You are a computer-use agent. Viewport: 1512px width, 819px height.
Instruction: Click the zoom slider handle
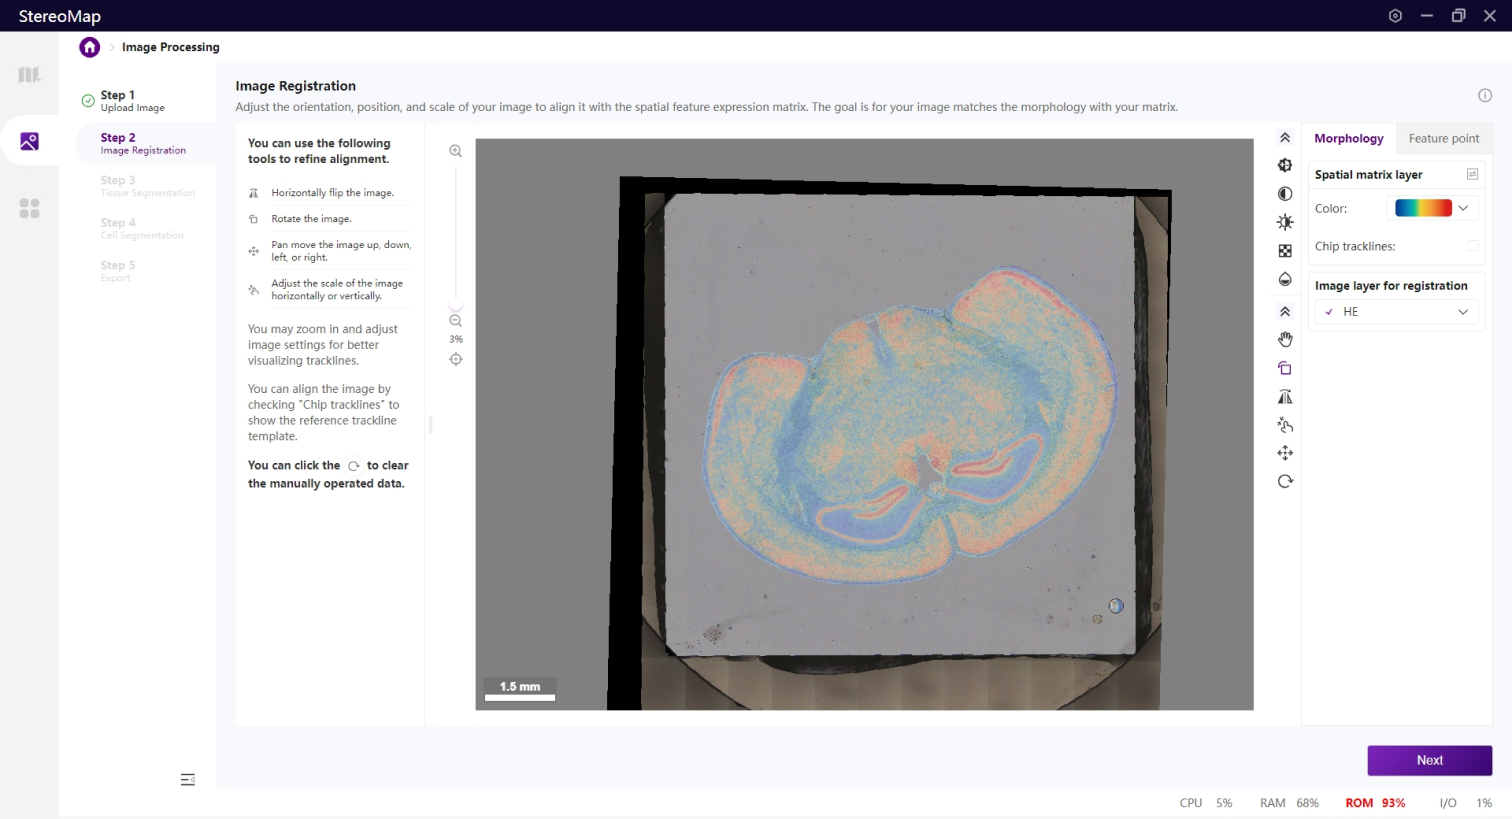[456, 305]
